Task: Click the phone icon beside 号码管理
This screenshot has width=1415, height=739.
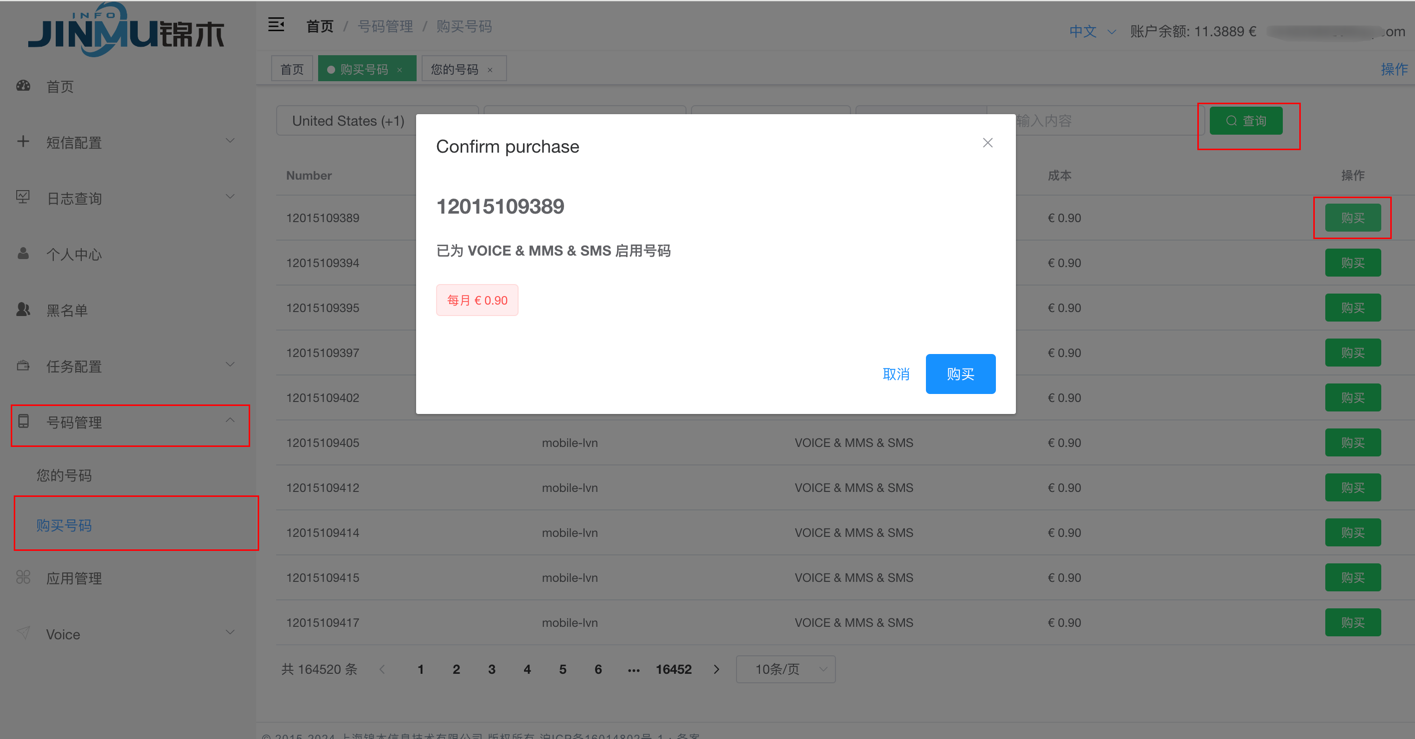Action: [23, 422]
